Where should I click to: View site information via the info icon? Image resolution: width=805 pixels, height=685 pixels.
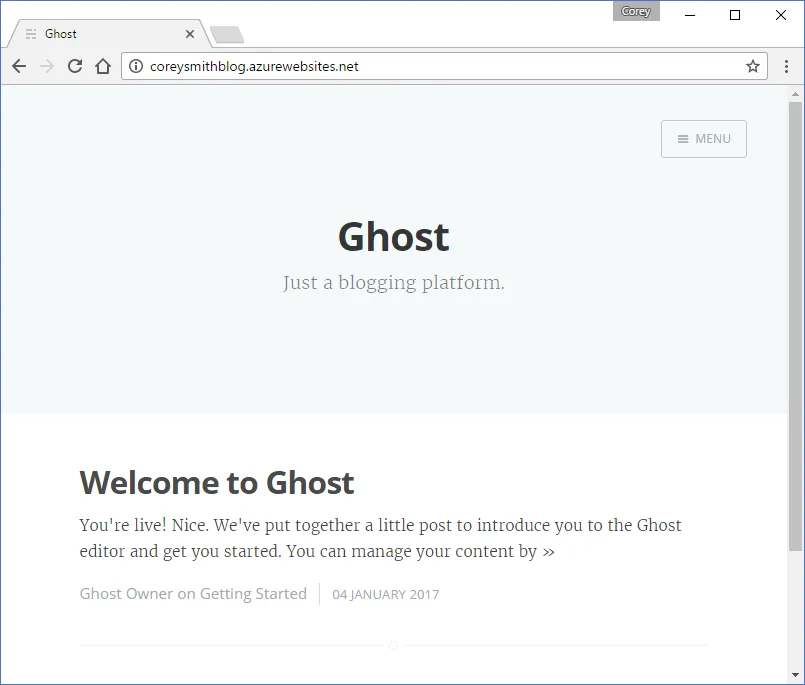(136, 66)
